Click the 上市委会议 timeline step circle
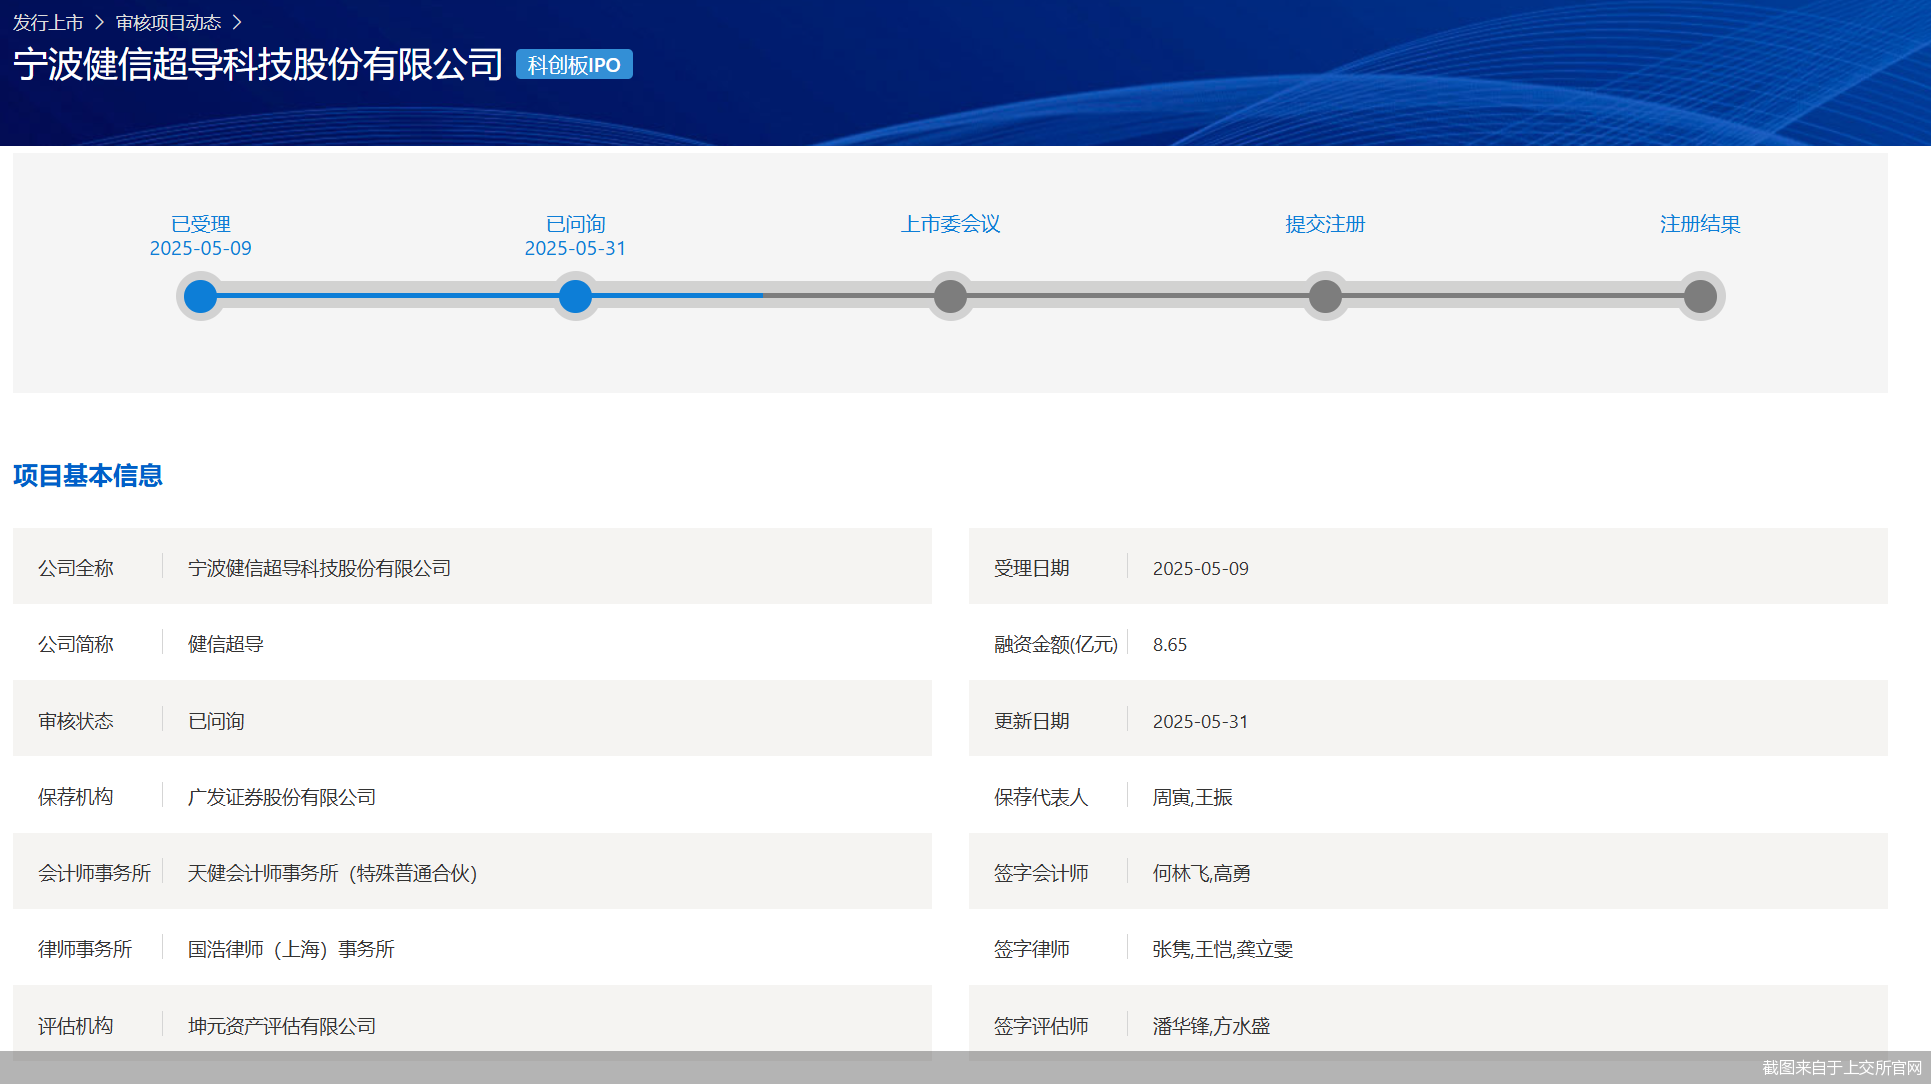 (x=950, y=296)
